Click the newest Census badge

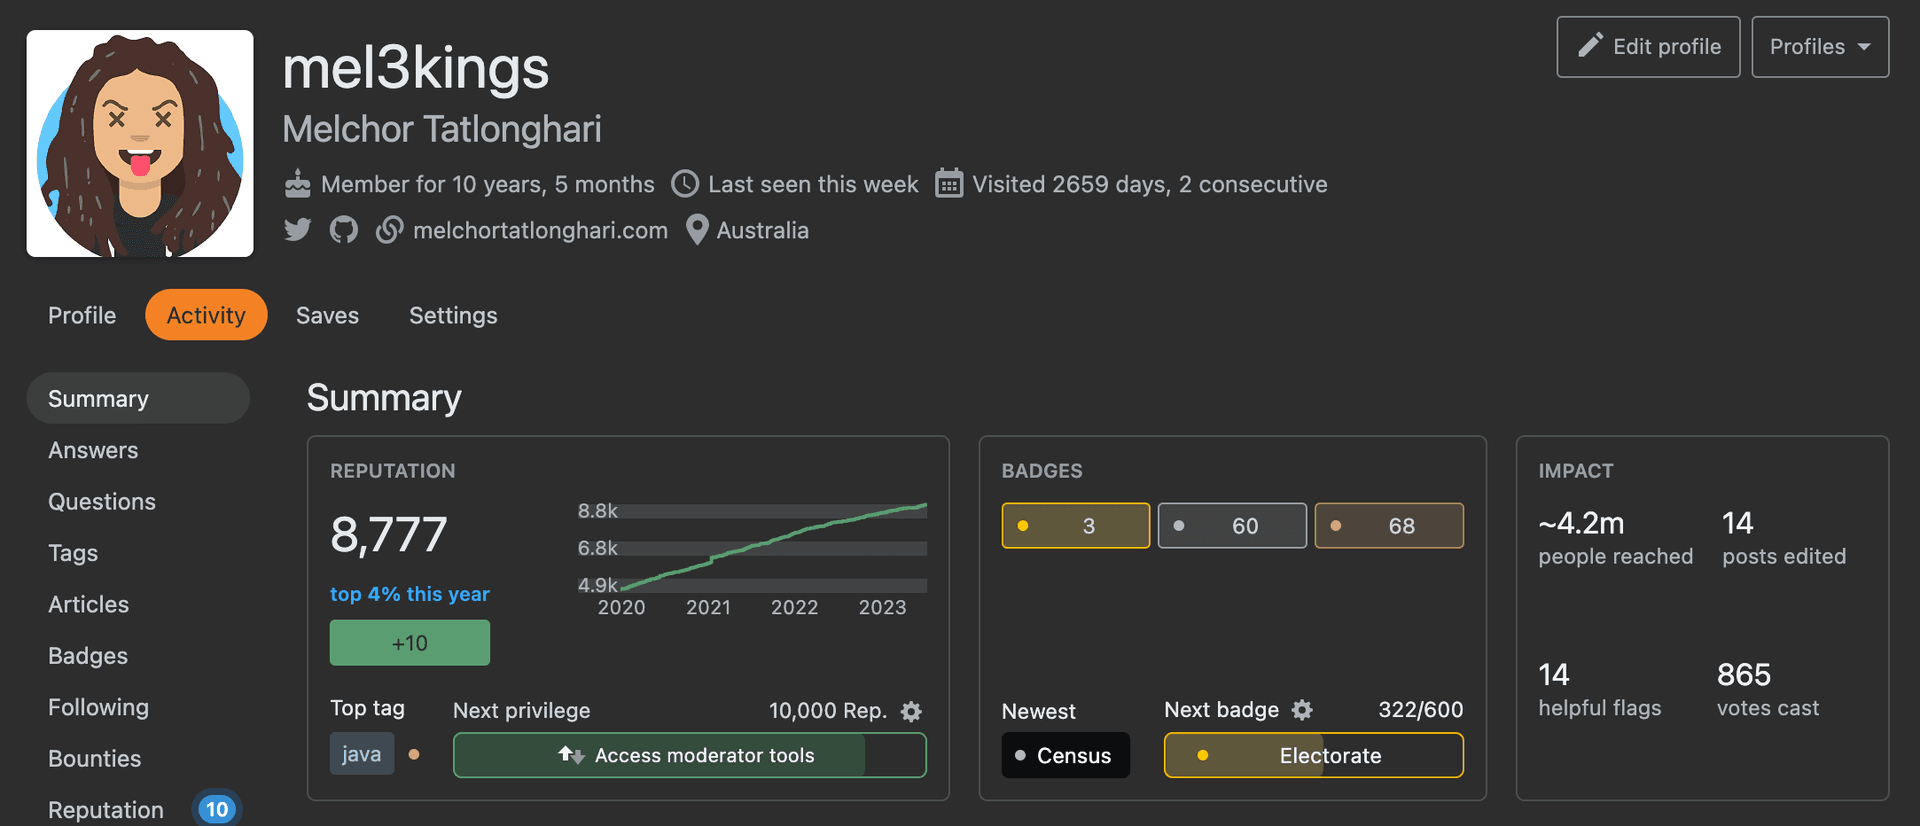(x=1066, y=755)
